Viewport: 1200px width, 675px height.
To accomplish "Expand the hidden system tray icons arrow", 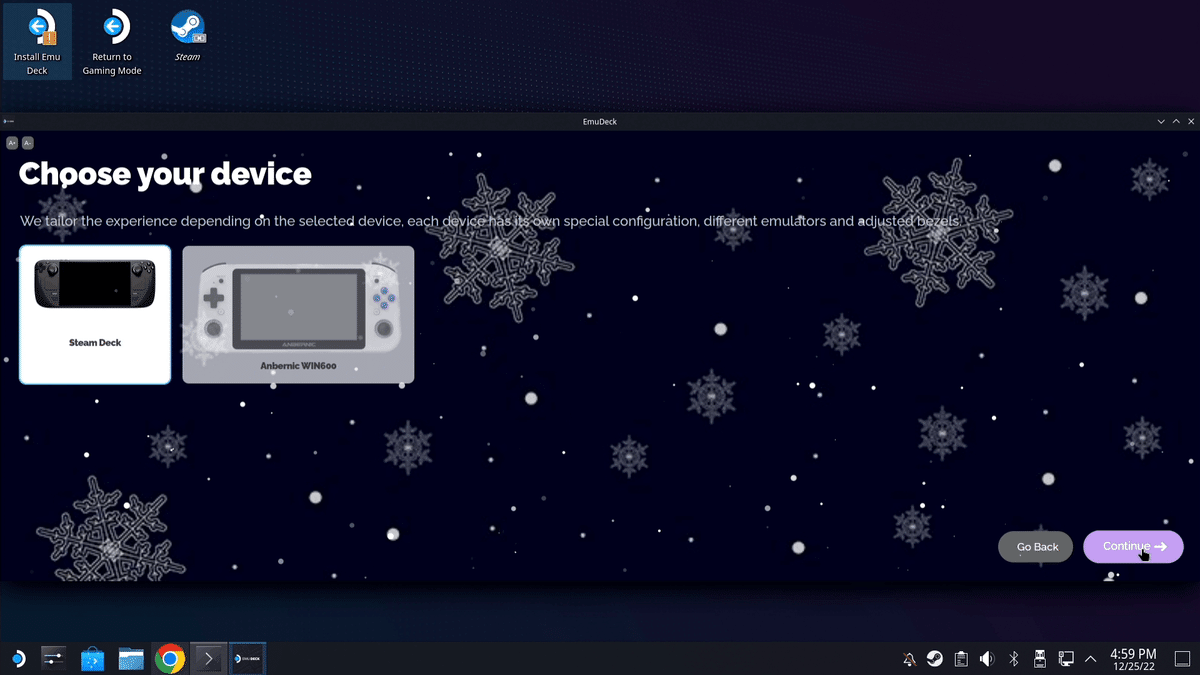I will tap(1090, 659).
